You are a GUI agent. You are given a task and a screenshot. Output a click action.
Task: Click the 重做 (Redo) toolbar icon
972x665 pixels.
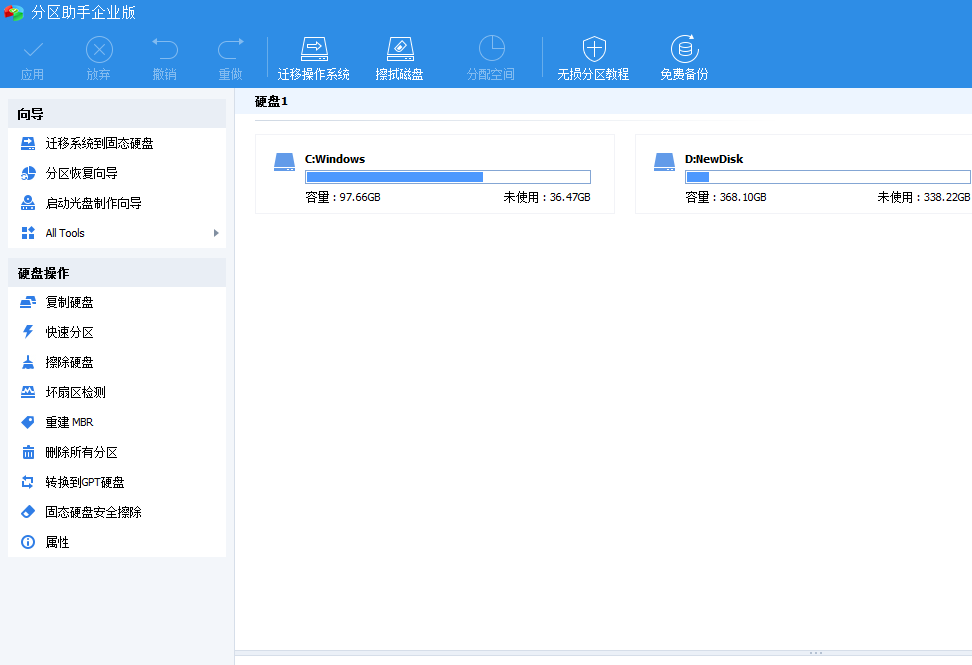231,49
